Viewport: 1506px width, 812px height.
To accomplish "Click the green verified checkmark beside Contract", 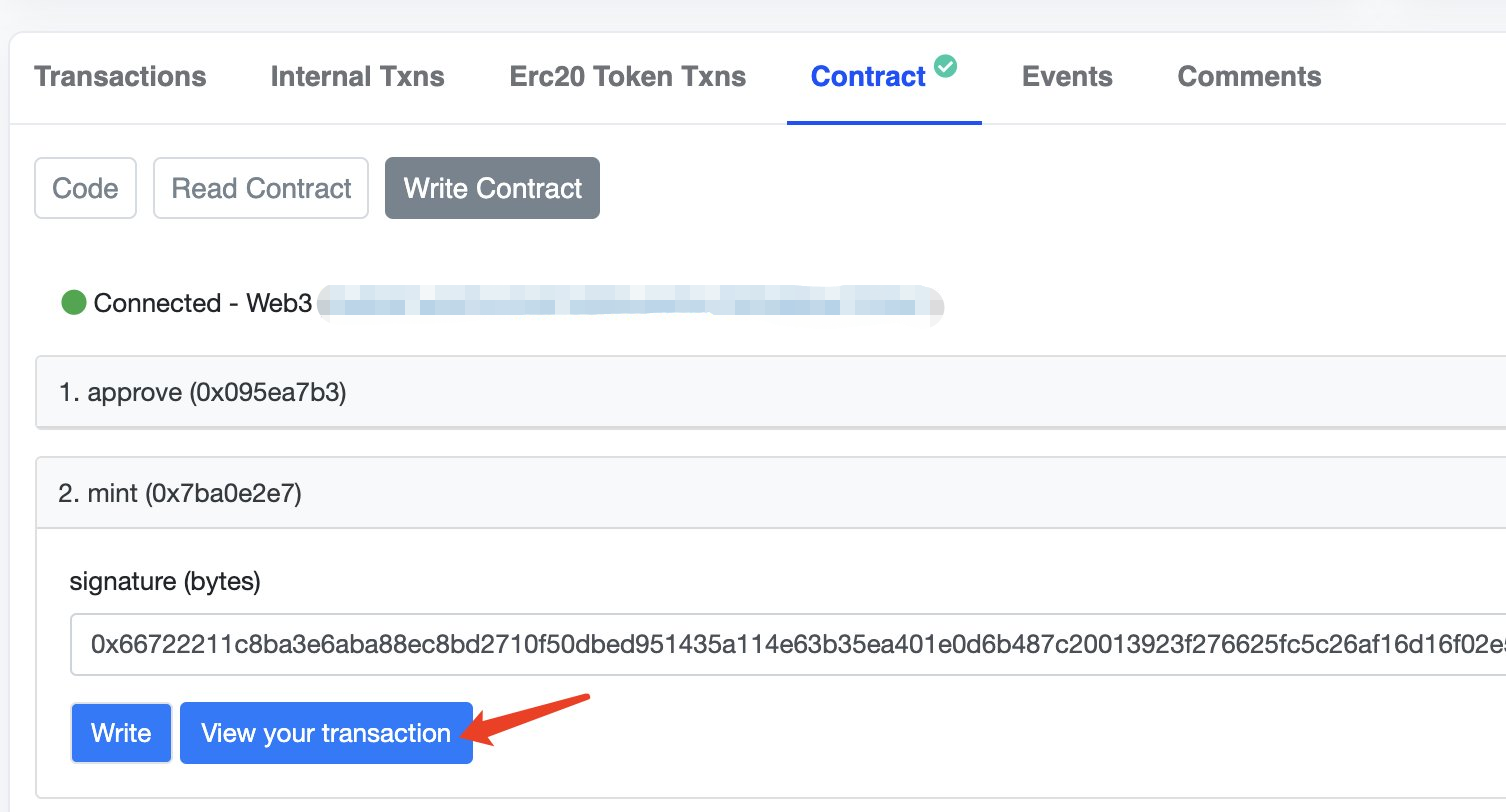I will click(945, 66).
